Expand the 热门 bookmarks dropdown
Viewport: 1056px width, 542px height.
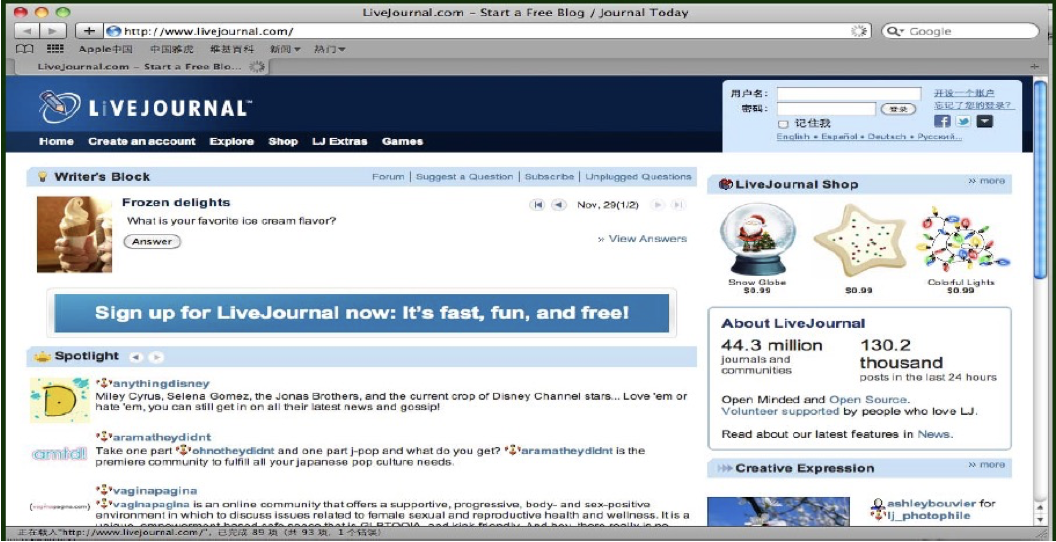330,49
